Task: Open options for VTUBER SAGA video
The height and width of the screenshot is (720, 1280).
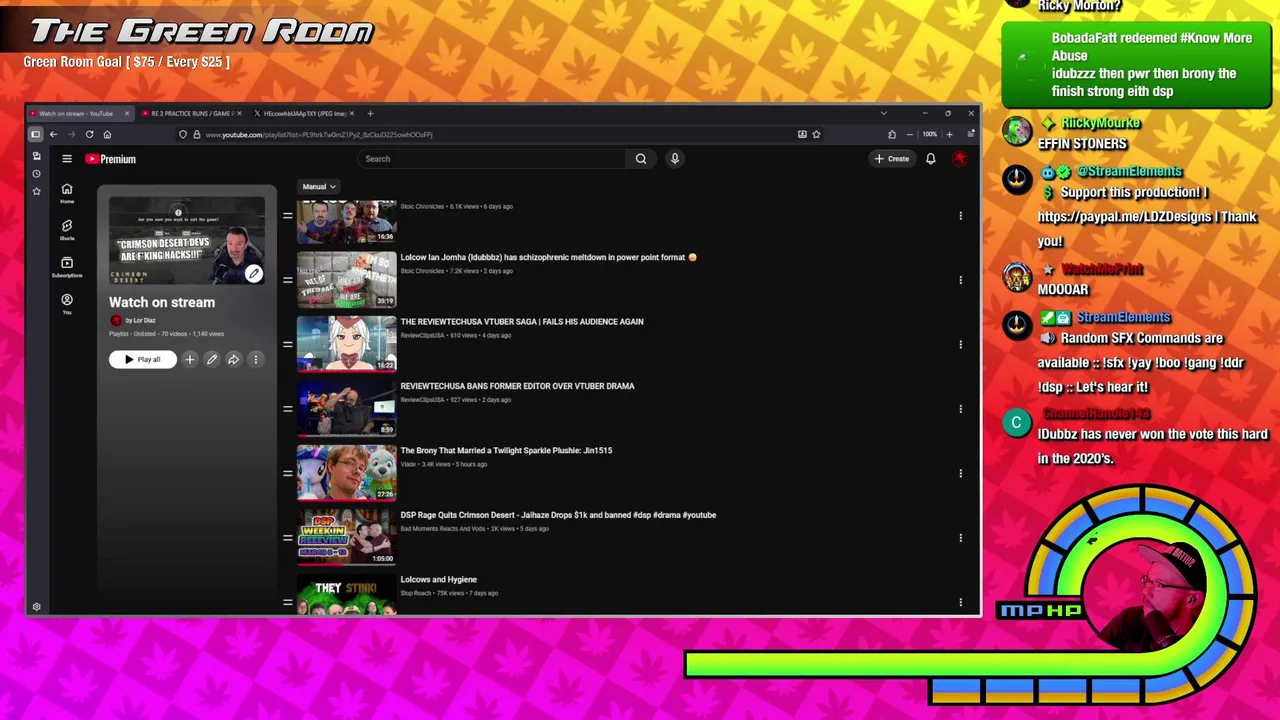Action: click(960, 344)
